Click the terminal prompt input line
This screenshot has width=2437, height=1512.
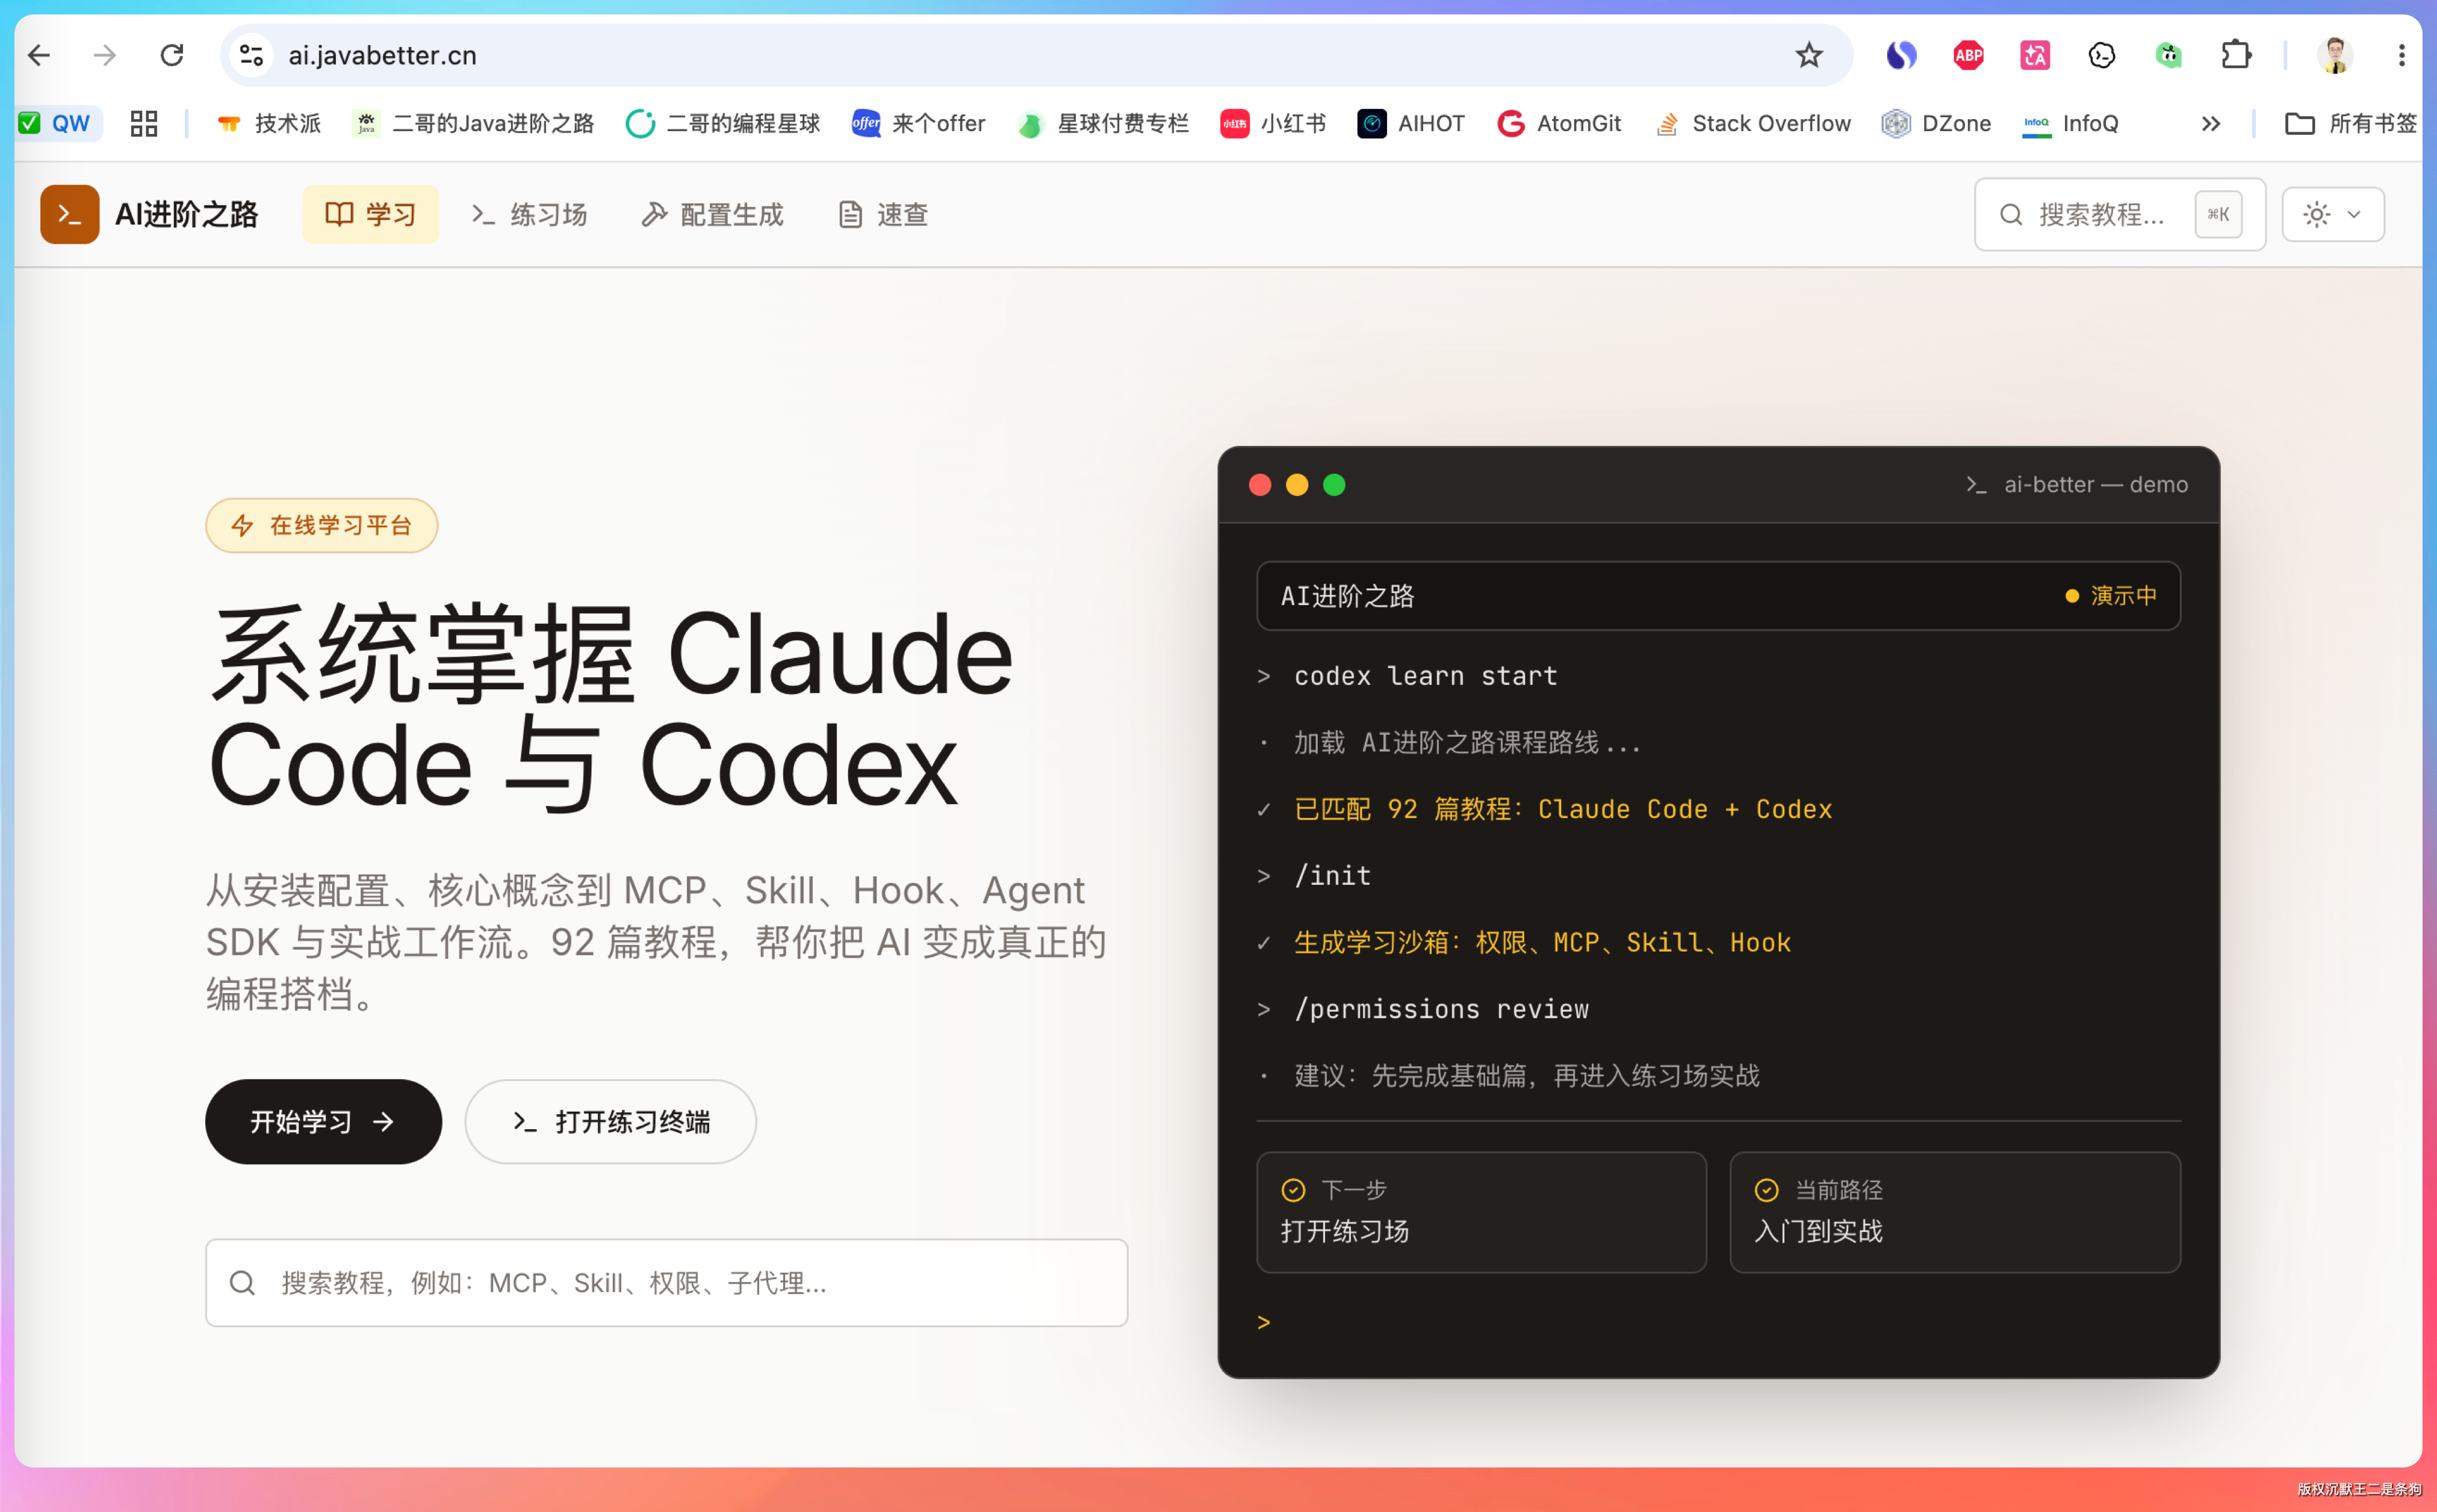coord(1718,1322)
